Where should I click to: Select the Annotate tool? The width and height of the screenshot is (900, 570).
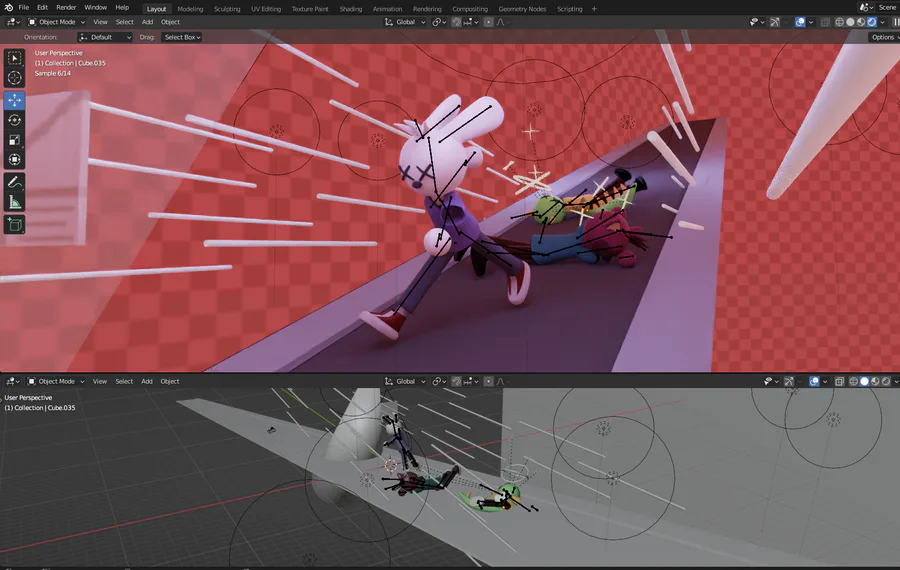(14, 183)
